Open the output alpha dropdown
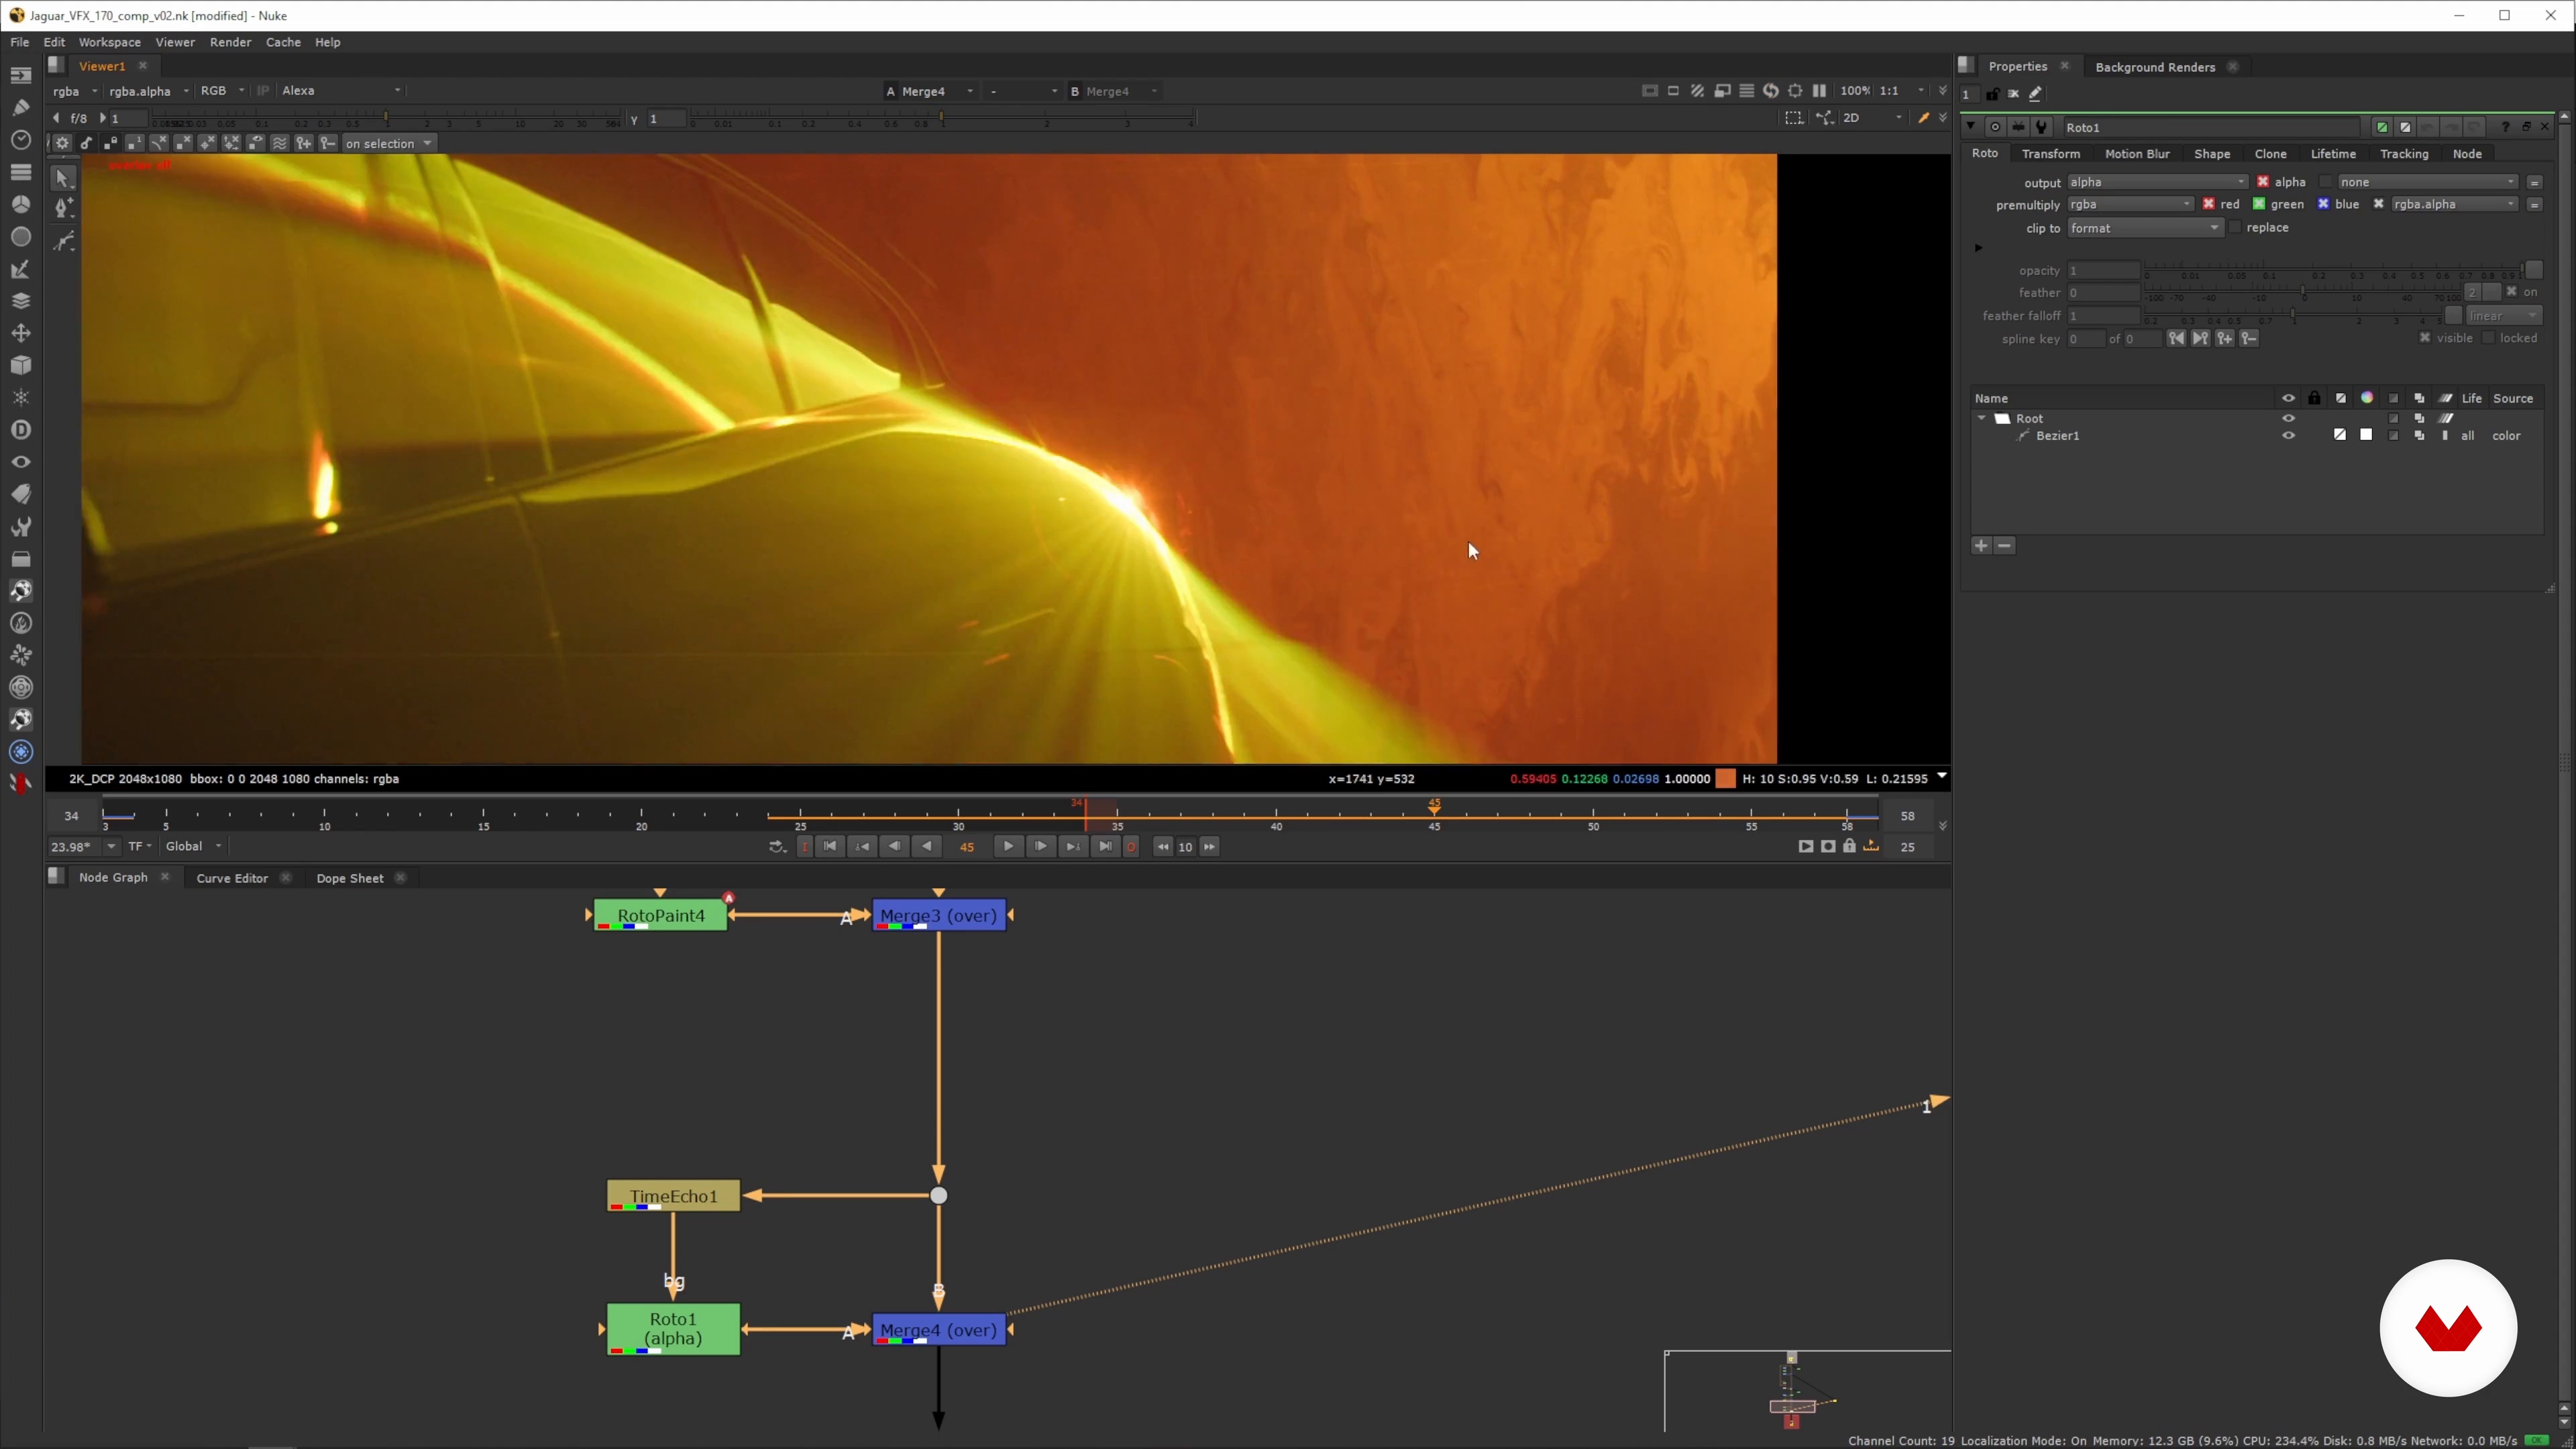The image size is (2576, 1449). (x=2157, y=182)
